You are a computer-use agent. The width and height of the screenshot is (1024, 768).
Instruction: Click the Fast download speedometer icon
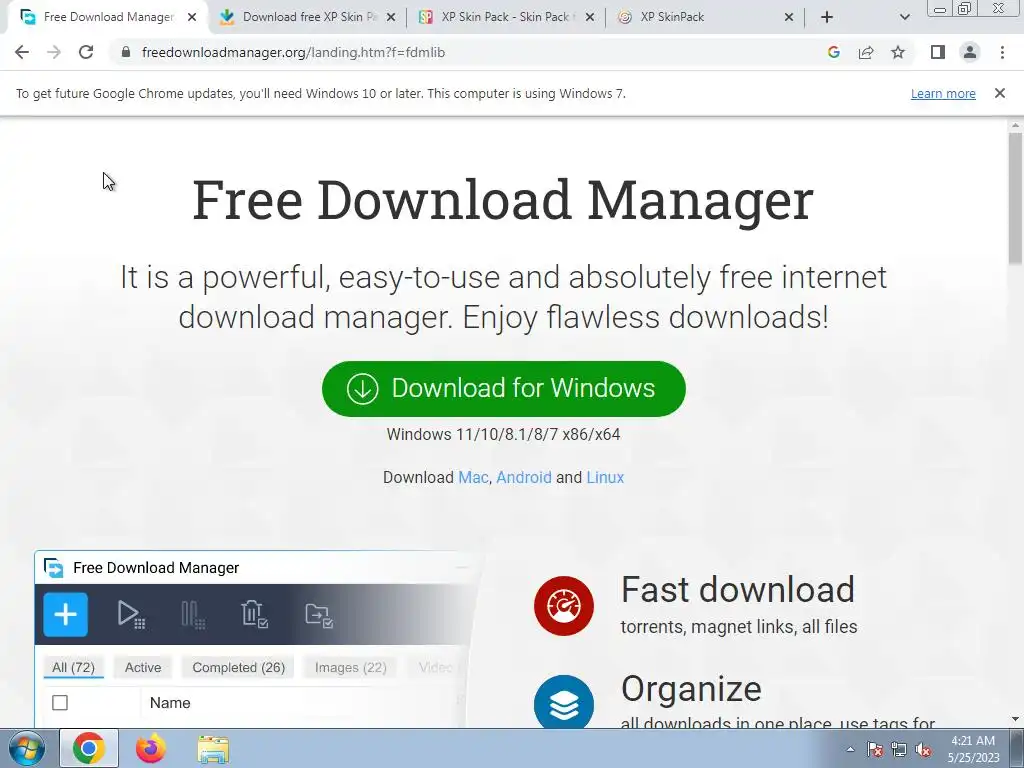[x=564, y=605]
